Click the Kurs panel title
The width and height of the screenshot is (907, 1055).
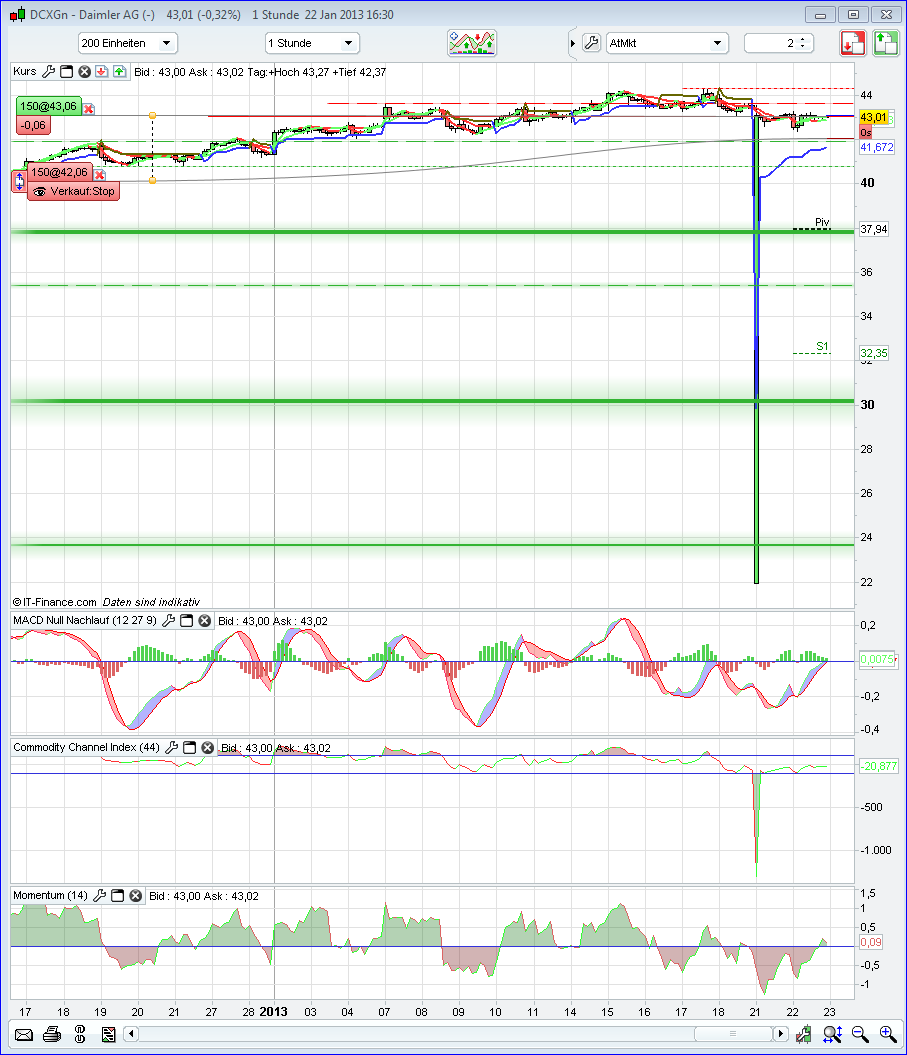(x=25, y=71)
